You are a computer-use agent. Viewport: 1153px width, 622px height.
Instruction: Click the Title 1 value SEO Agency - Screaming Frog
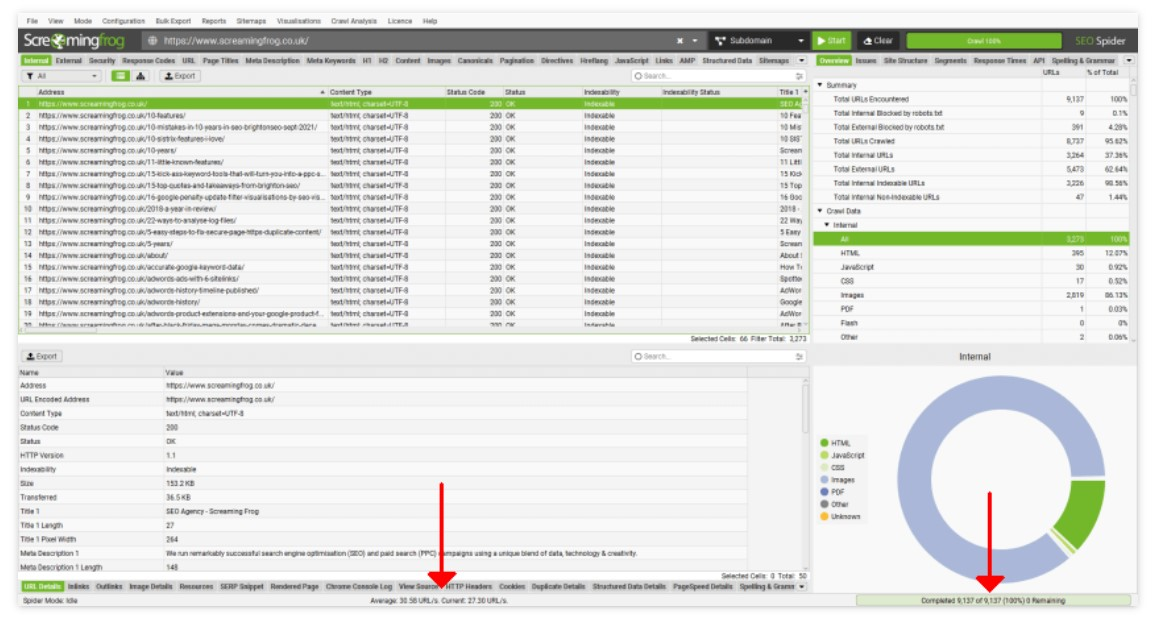[213, 511]
